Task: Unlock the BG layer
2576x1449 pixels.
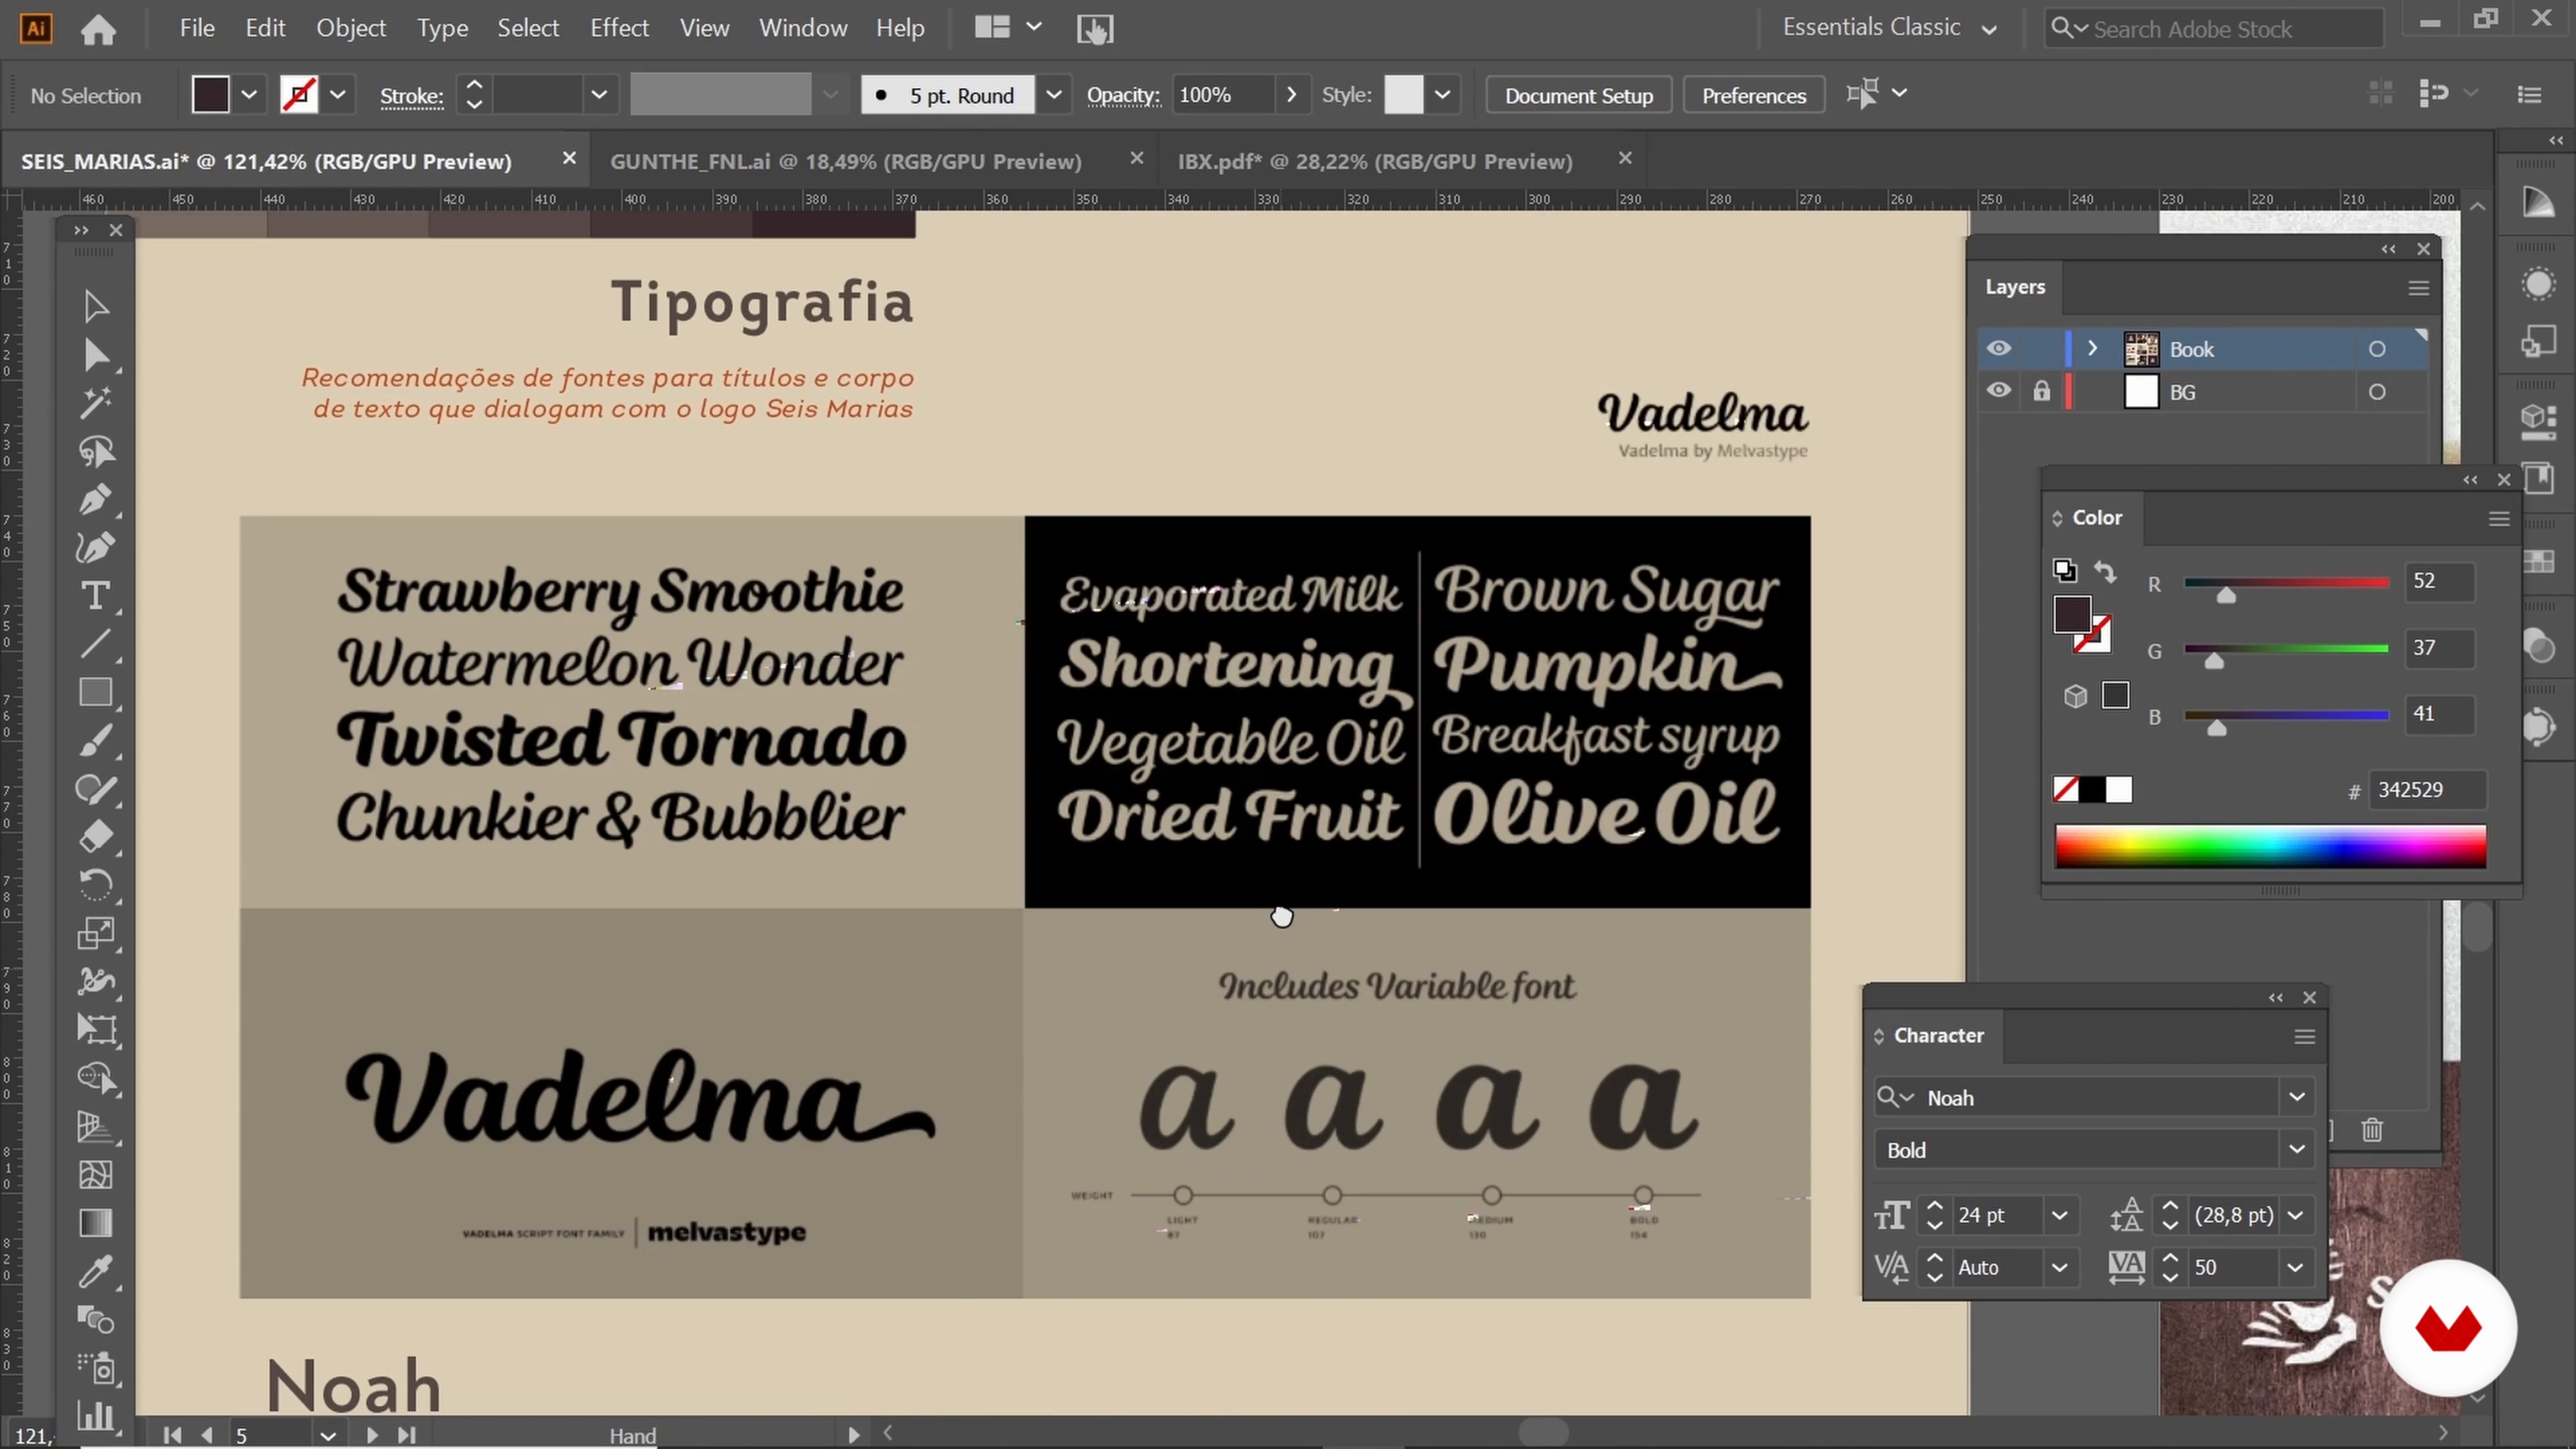Action: 2041,391
